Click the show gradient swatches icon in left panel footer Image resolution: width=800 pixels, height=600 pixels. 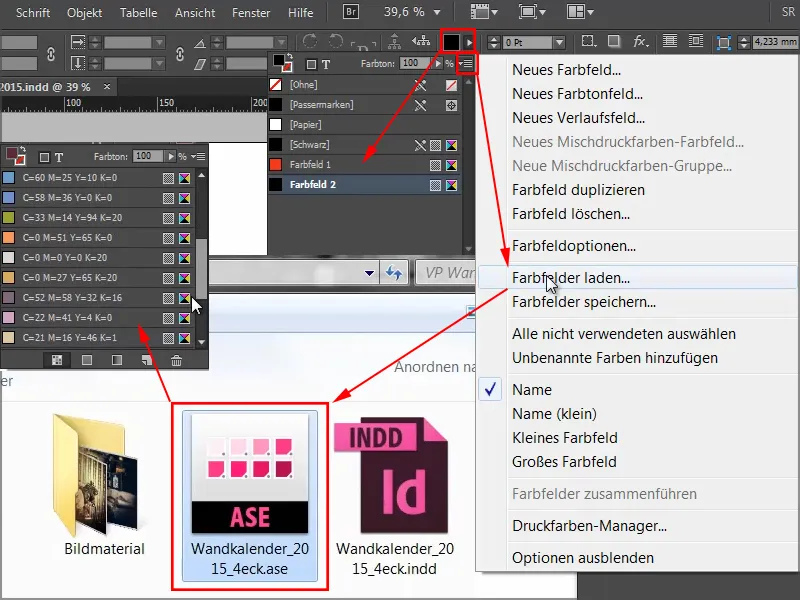point(117,360)
